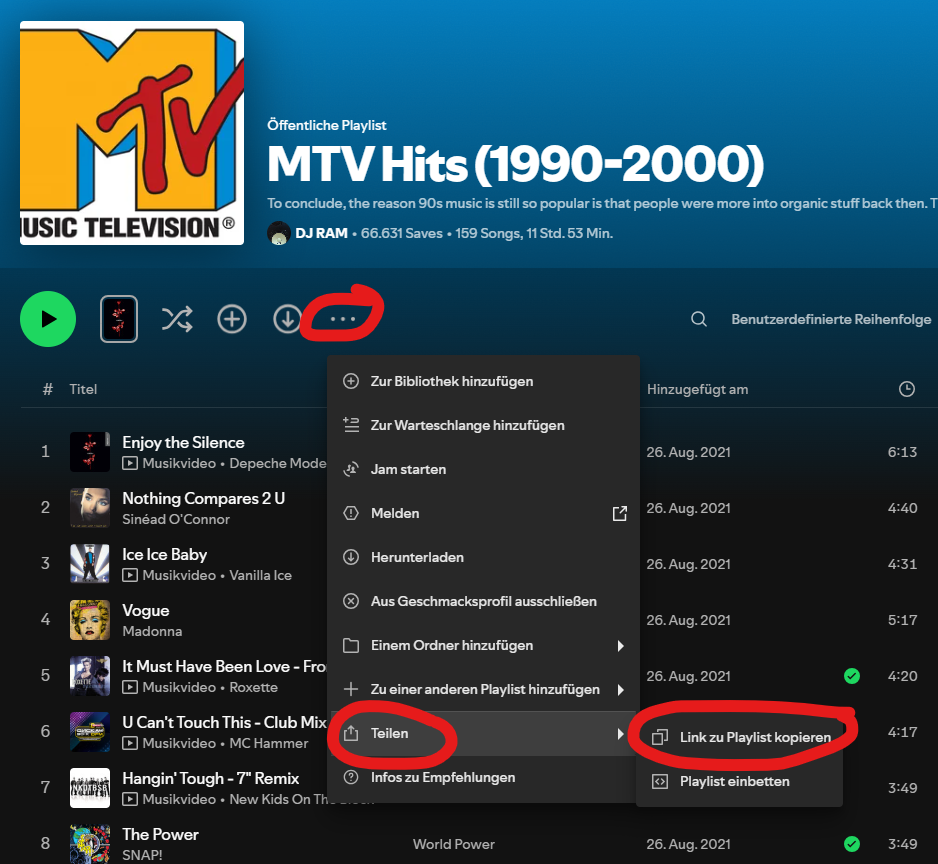Viewport: 938px width, 864px height.
Task: Select the track Enjoy the Silence
Action: [183, 442]
